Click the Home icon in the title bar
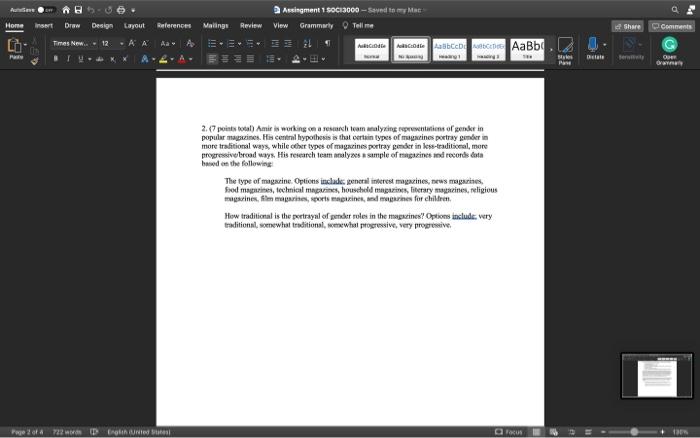This screenshot has width=700, height=438. pyautogui.click(x=66, y=9)
